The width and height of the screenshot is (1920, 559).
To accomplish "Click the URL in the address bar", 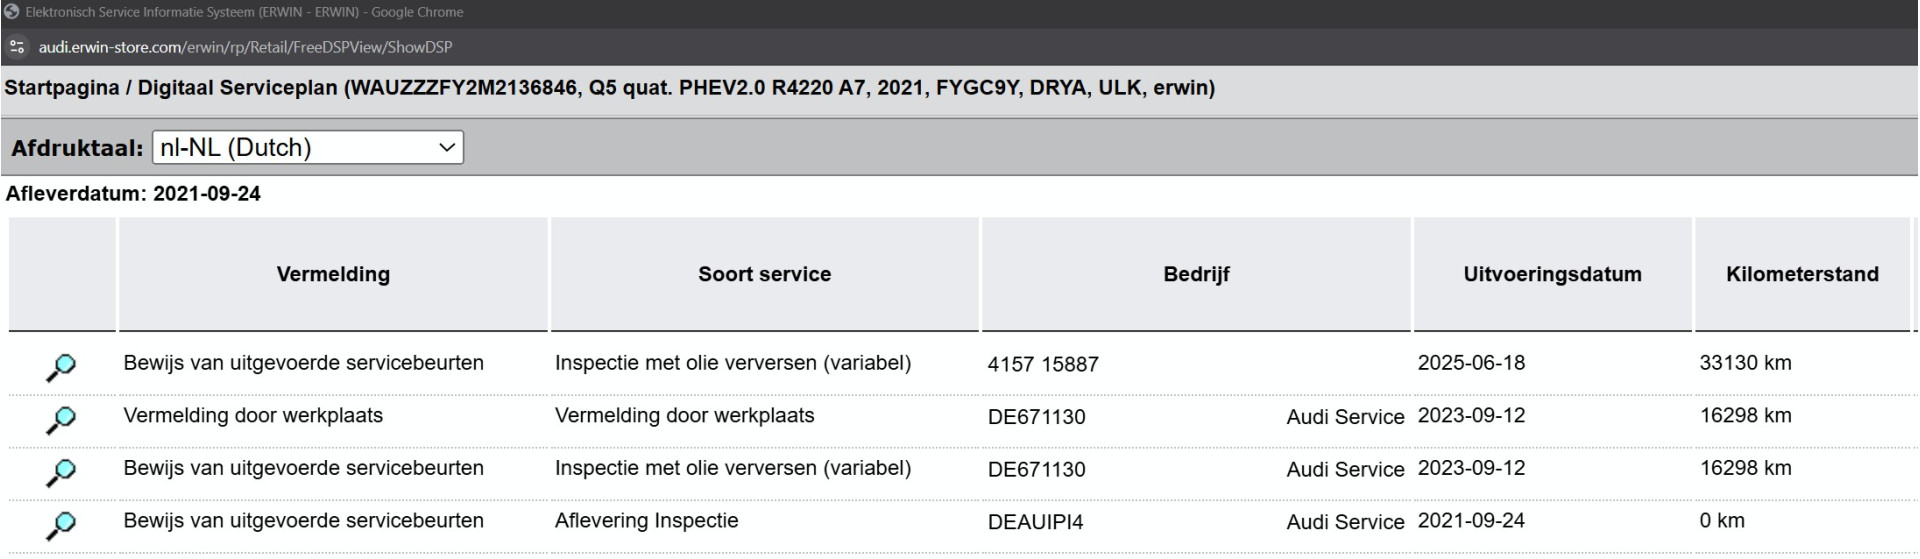I will click(x=245, y=47).
